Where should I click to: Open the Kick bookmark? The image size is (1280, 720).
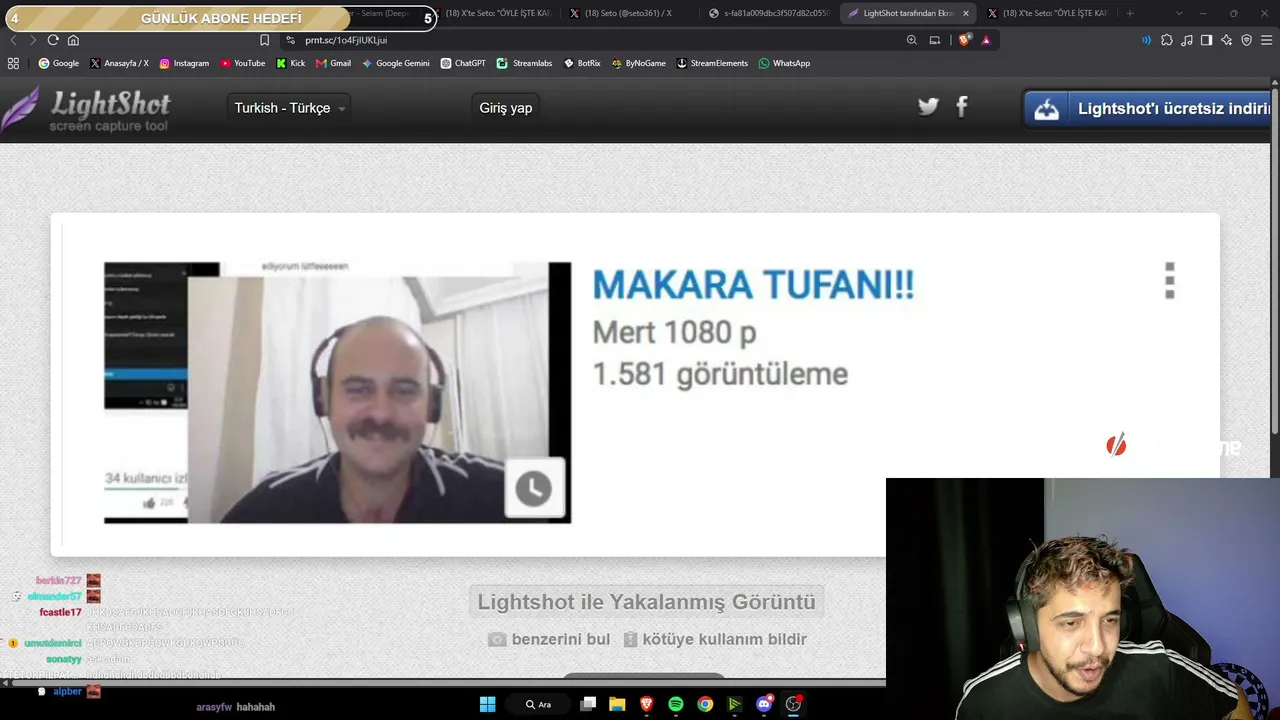(x=291, y=63)
